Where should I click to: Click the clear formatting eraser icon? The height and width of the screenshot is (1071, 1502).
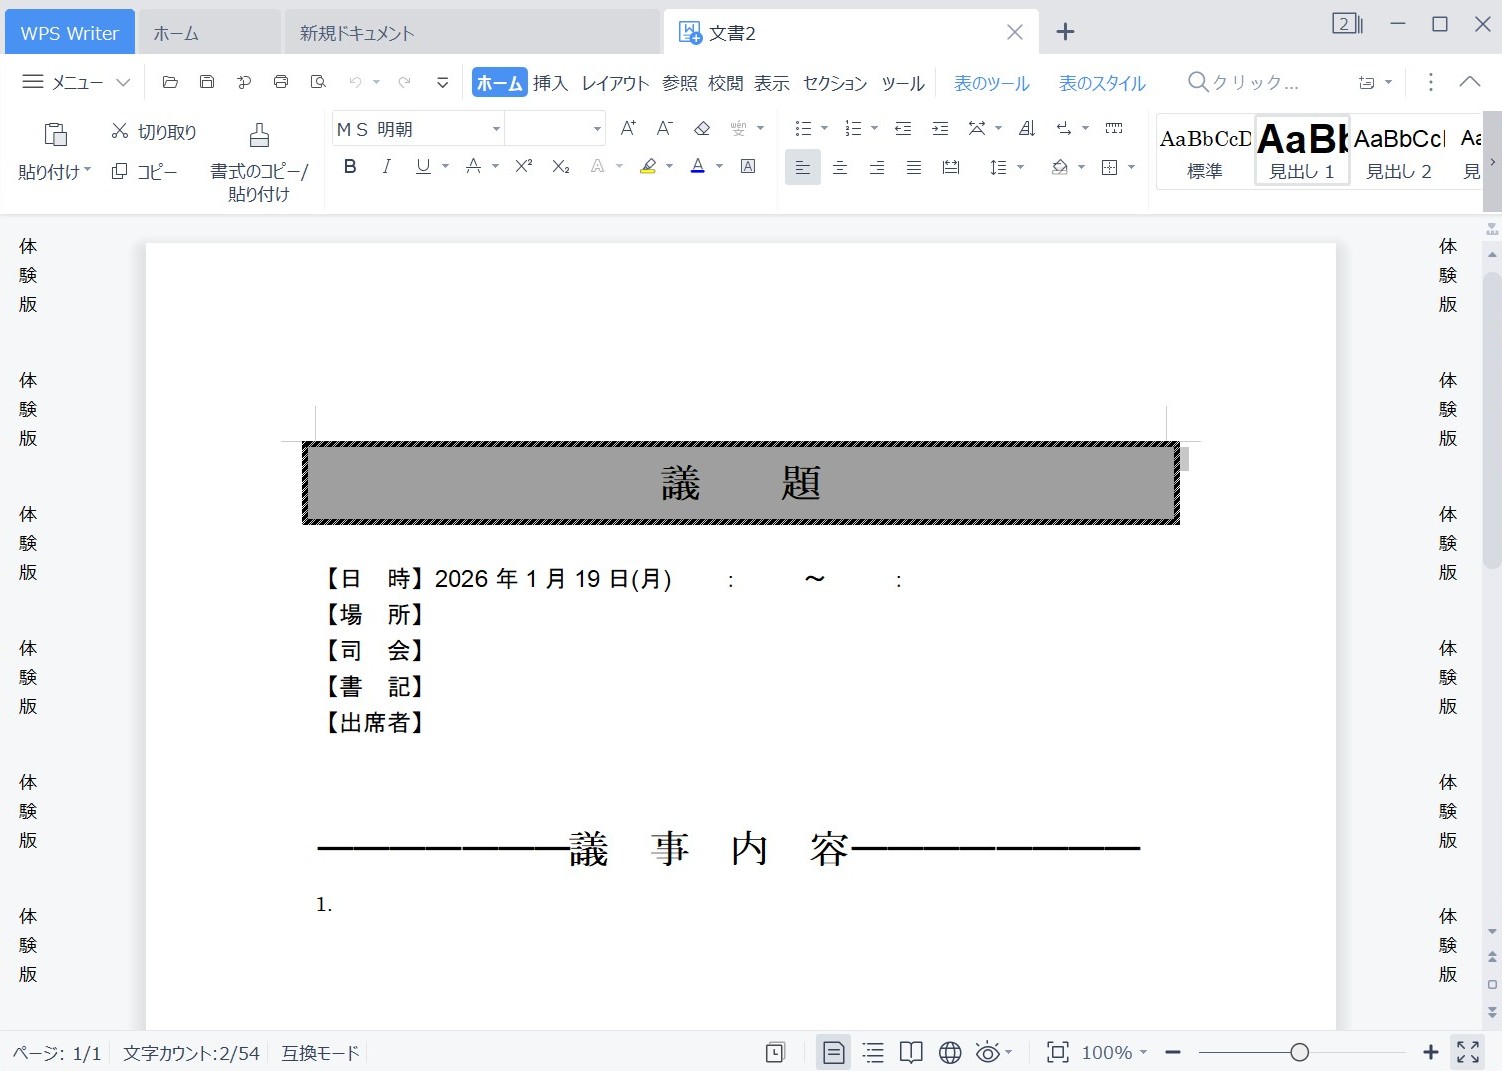pyautogui.click(x=702, y=128)
